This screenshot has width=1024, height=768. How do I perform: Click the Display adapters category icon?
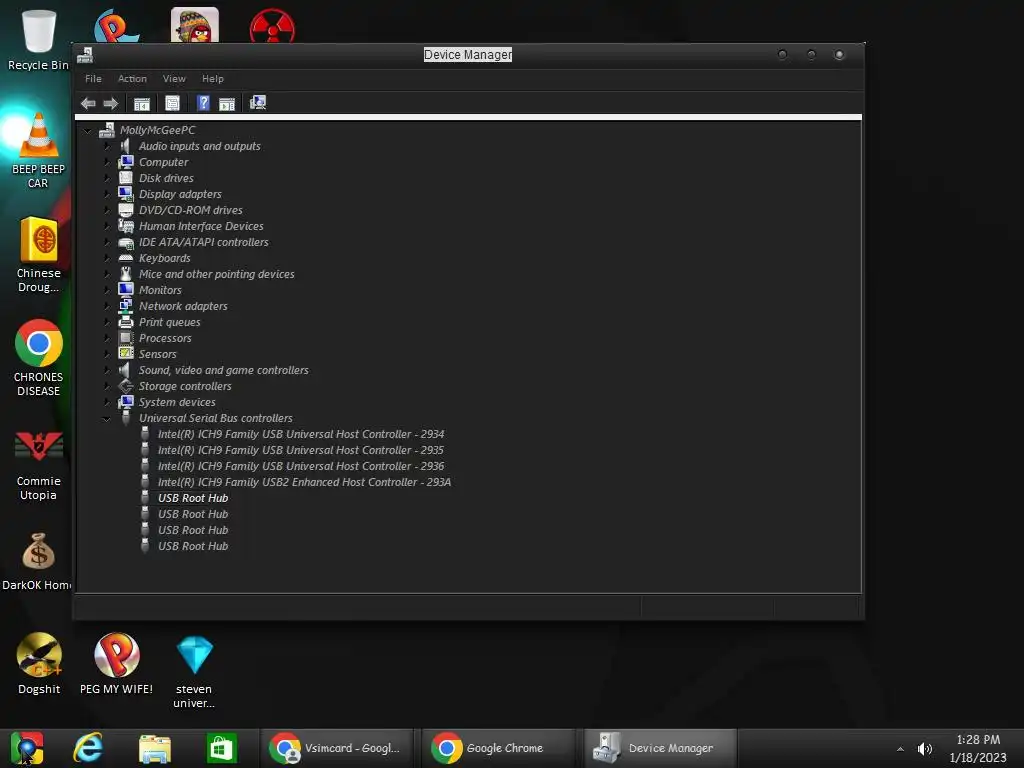[x=126, y=194]
